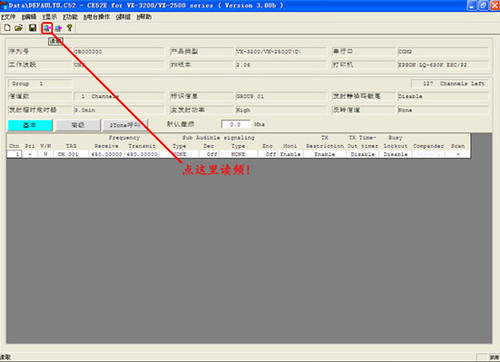Create a new file via toolbar icon
The width and height of the screenshot is (500, 362).
click(7, 28)
